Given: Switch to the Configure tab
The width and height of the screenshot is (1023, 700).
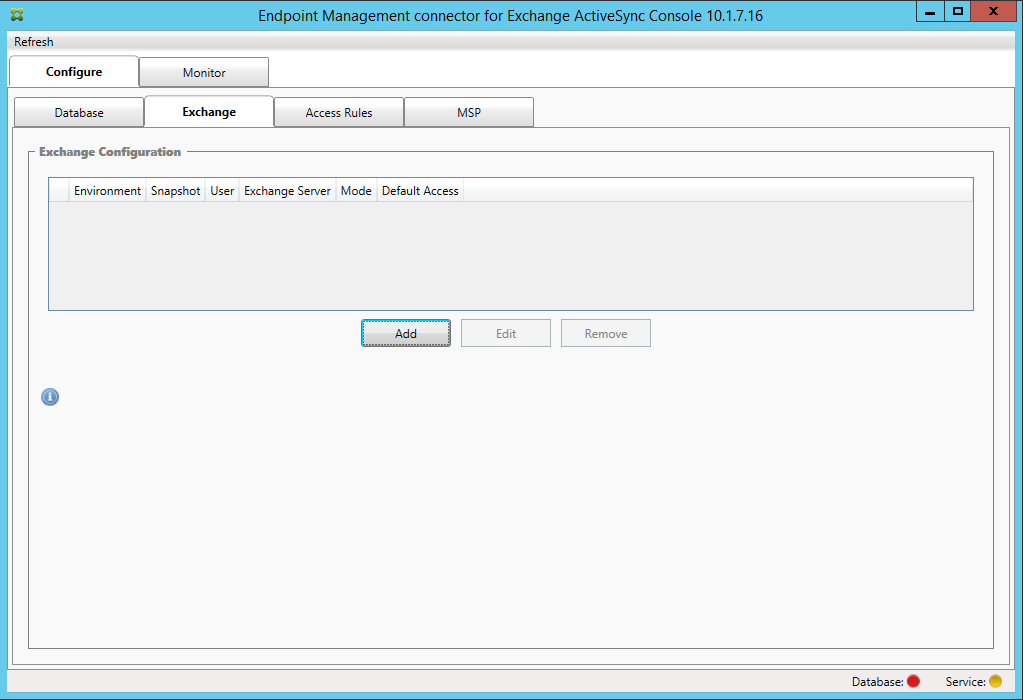Looking at the screenshot, I should [x=74, y=72].
